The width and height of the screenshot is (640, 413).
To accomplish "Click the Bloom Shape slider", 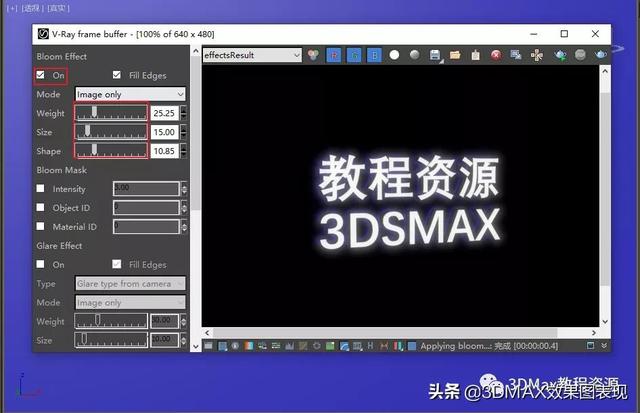I will click(x=111, y=151).
